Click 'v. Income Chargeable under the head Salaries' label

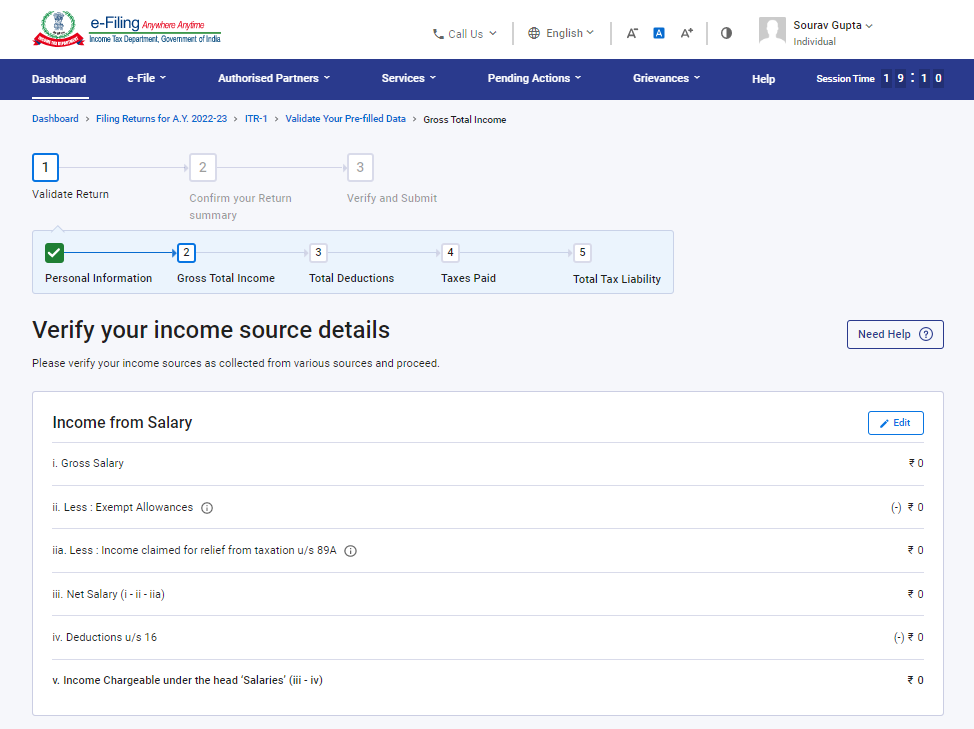pos(188,681)
